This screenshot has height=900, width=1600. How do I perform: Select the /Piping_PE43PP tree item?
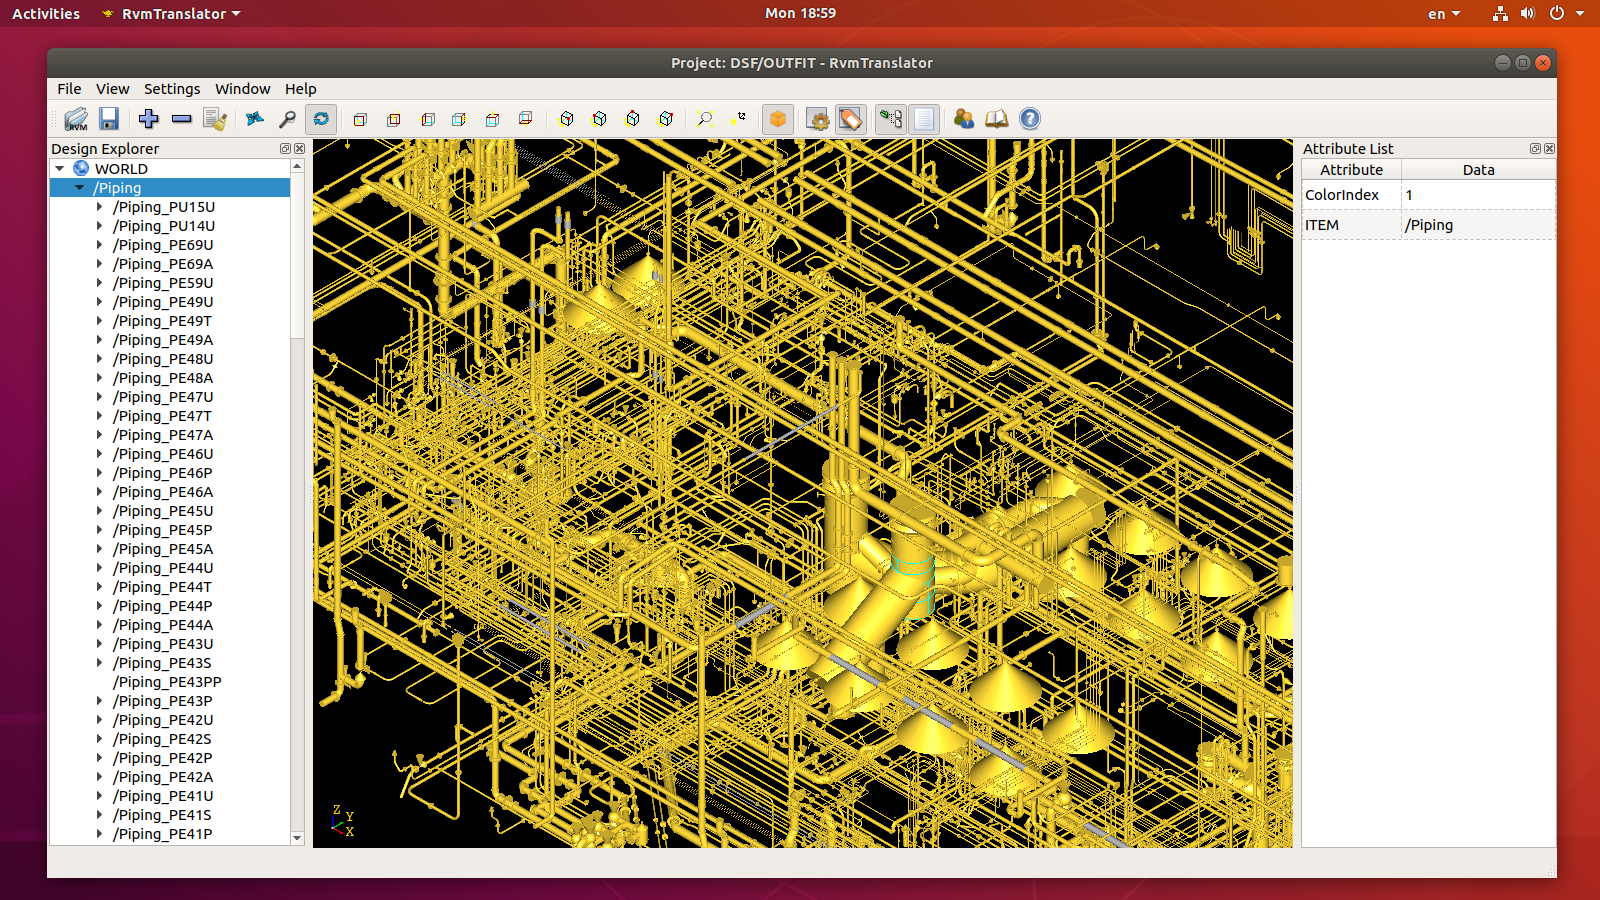(x=167, y=682)
